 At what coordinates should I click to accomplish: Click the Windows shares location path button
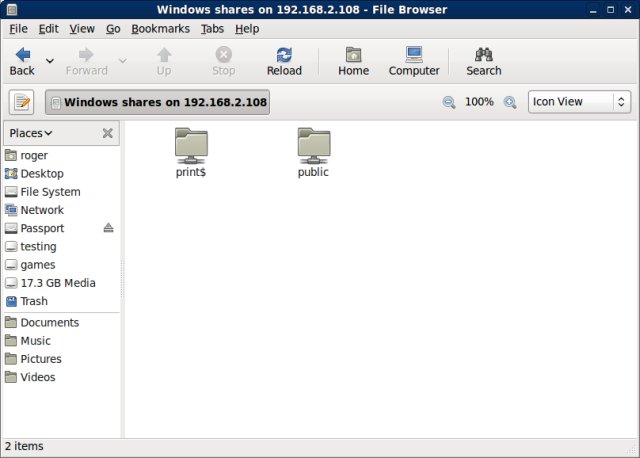coord(158,102)
